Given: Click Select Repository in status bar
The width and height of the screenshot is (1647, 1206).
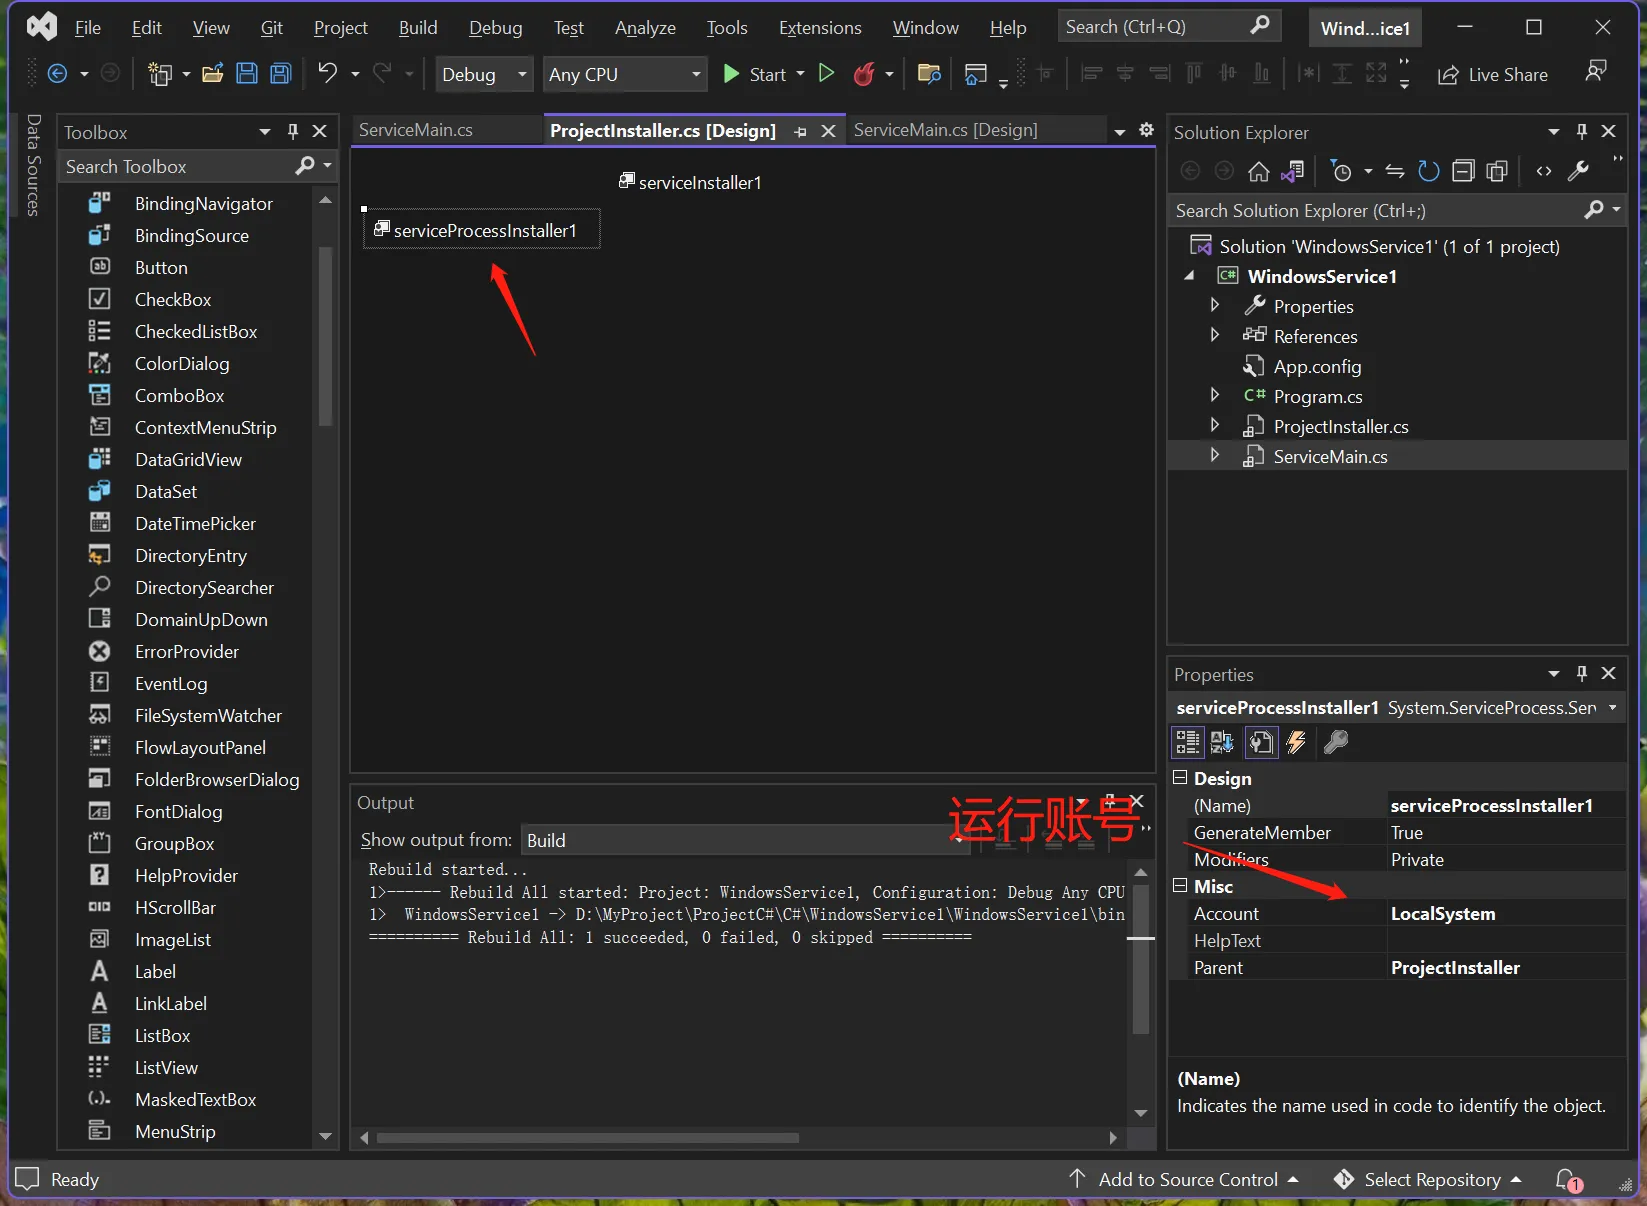Looking at the screenshot, I should pos(1428,1180).
